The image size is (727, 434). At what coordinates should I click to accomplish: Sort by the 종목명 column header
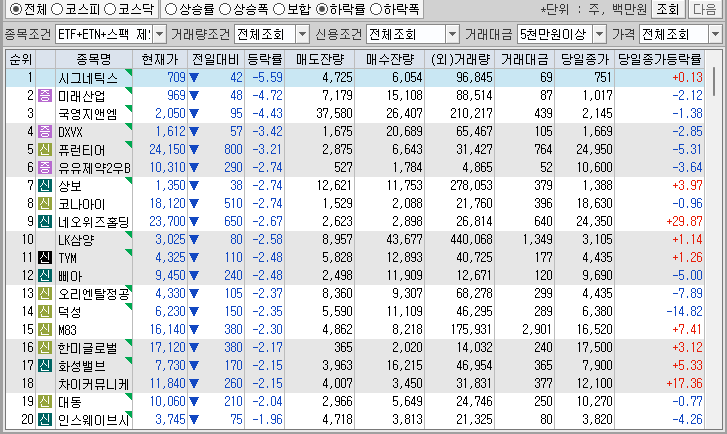[x=94, y=59]
